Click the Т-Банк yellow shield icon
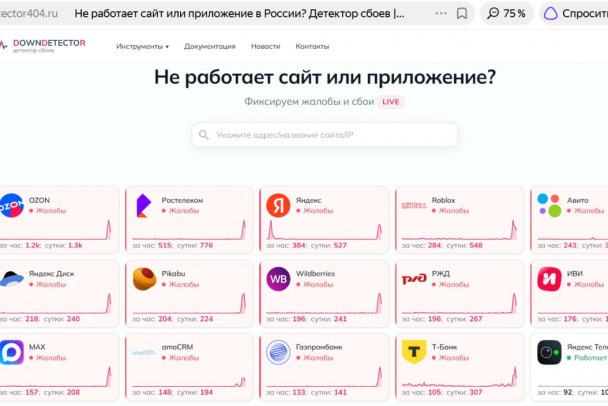The width and height of the screenshot is (608, 406). pyautogui.click(x=414, y=352)
